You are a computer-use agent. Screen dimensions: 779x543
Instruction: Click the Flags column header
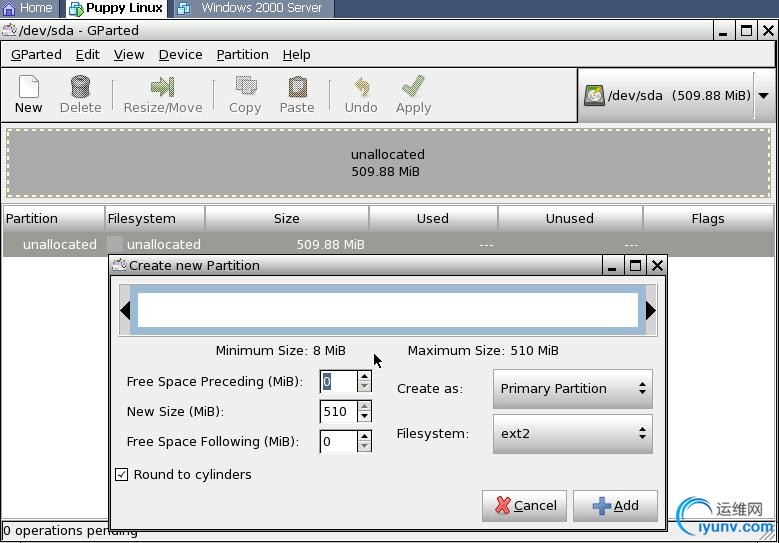tap(708, 219)
